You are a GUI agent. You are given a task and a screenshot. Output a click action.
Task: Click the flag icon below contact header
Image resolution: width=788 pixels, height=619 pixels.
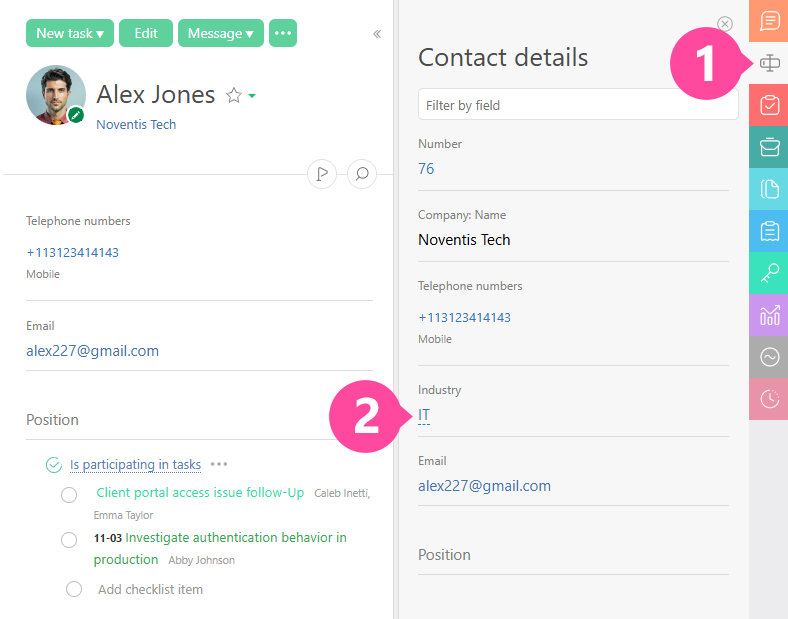click(322, 174)
